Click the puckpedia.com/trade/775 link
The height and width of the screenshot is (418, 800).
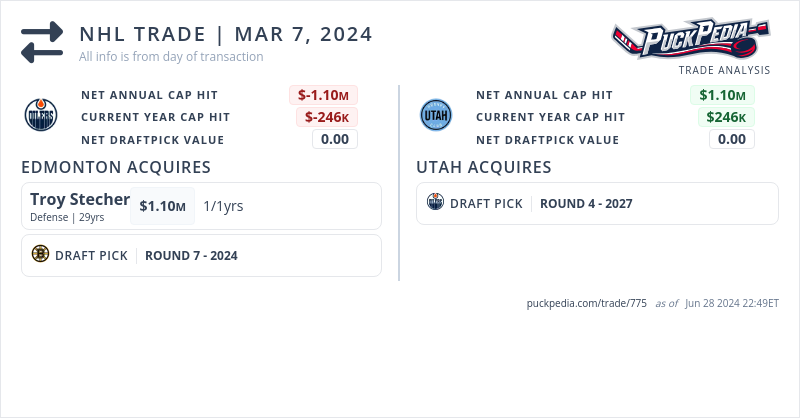tap(586, 303)
